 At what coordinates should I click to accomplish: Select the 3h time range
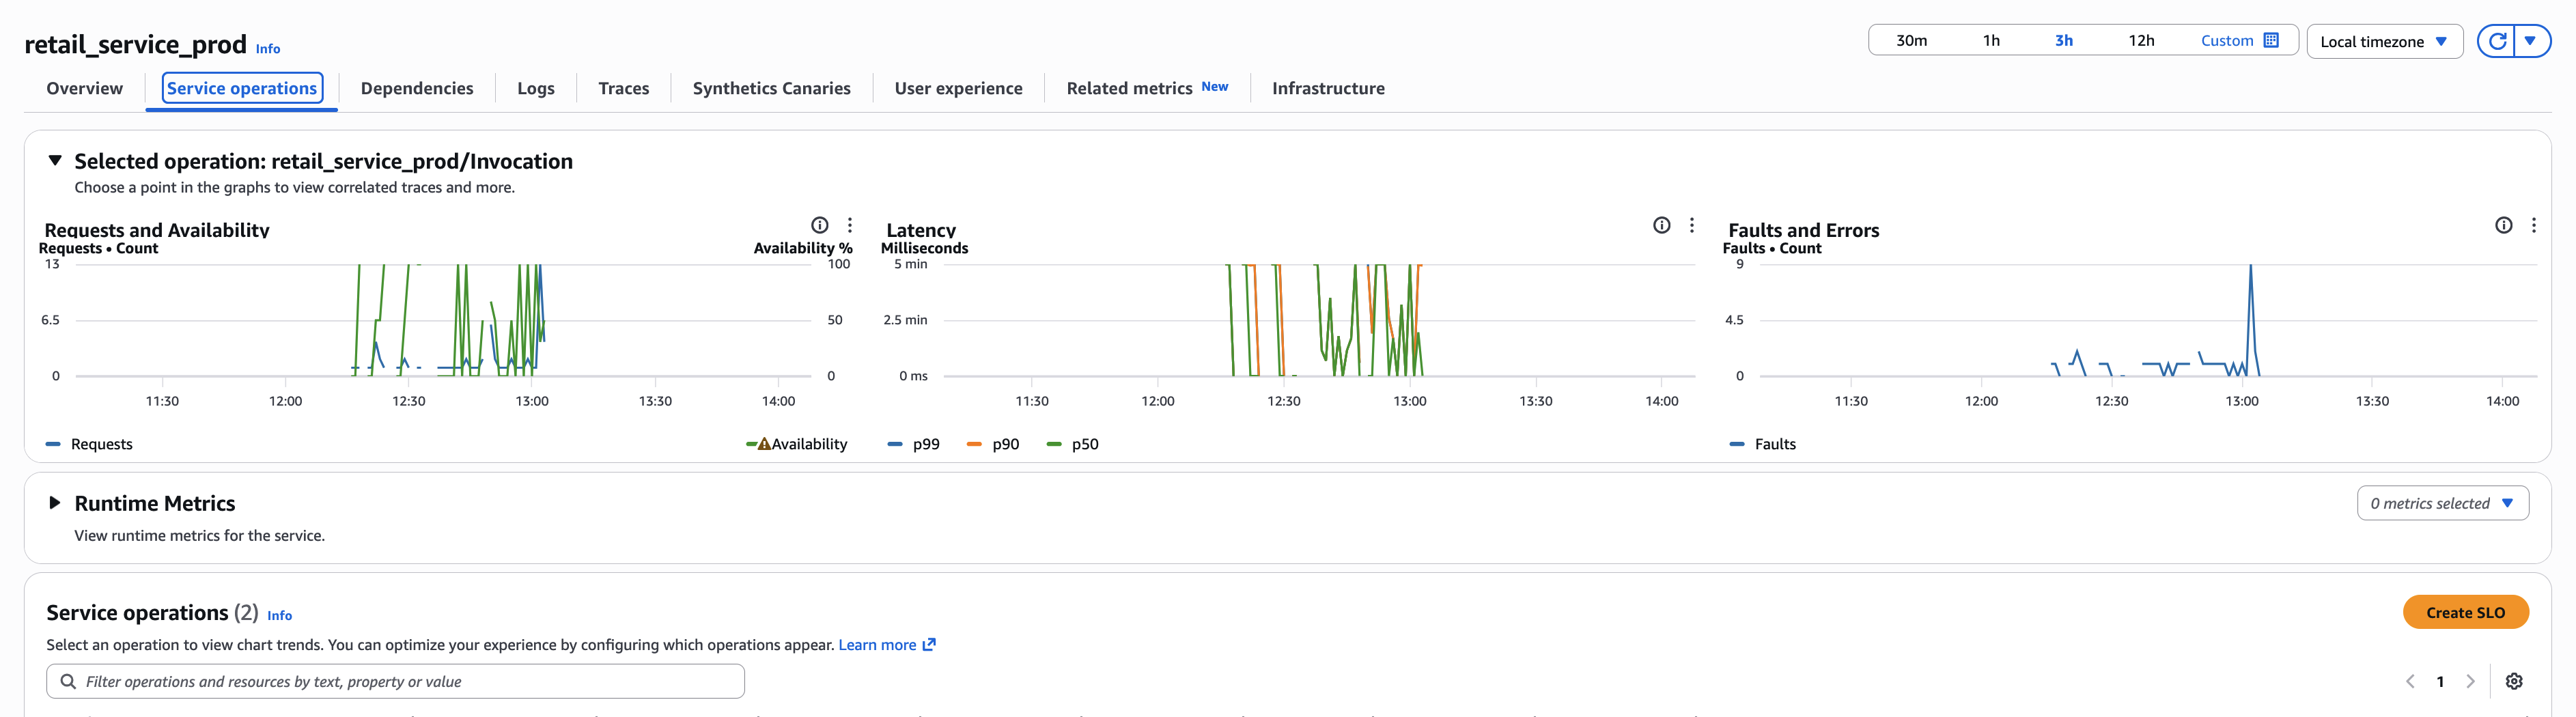[x=2064, y=40]
